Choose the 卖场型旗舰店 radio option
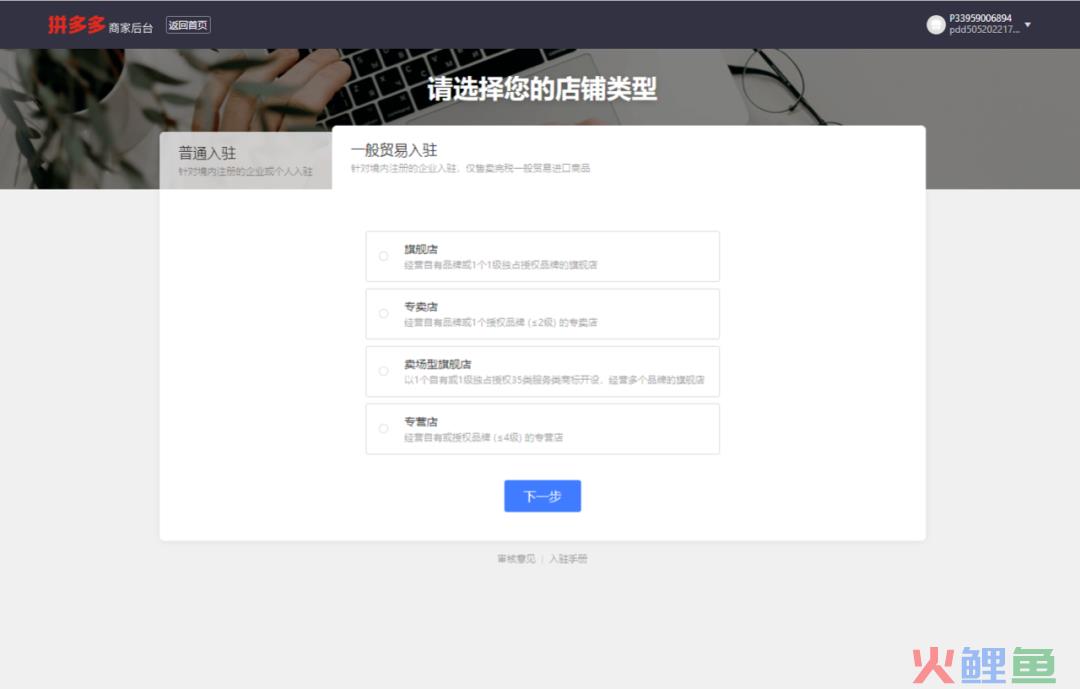1080x689 pixels. point(383,371)
